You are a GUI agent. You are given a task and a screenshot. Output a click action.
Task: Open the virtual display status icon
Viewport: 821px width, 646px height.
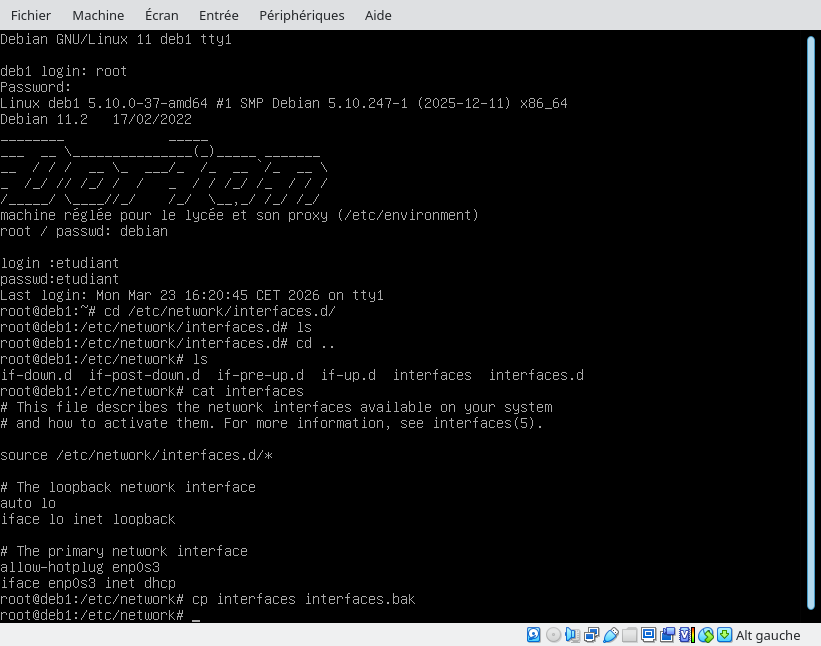pos(648,635)
